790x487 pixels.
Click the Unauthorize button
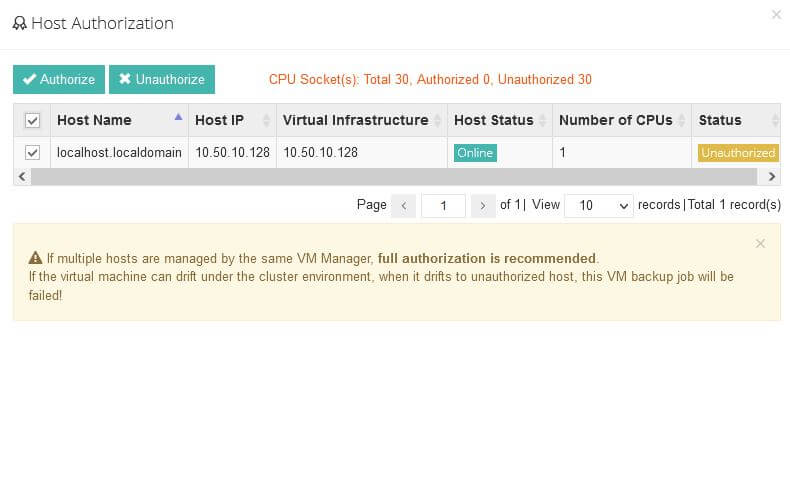pyautogui.click(x=162, y=79)
